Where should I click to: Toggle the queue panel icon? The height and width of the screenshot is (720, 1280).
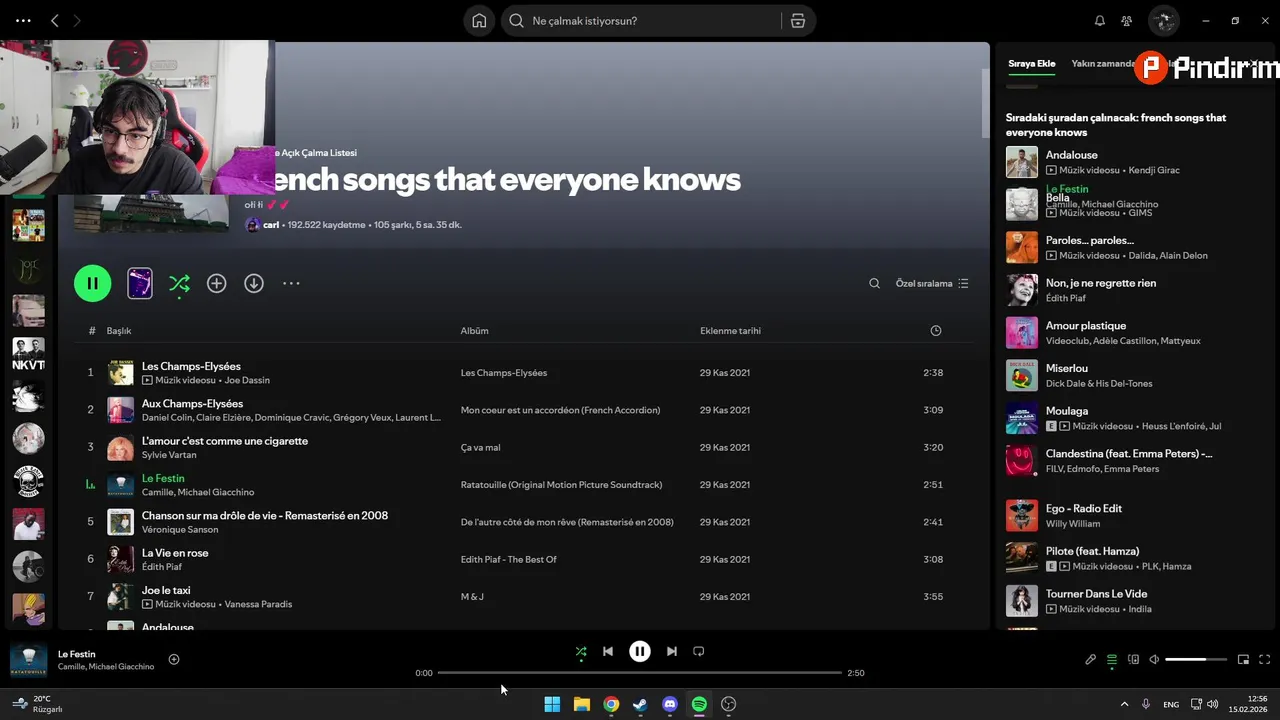click(1112, 660)
